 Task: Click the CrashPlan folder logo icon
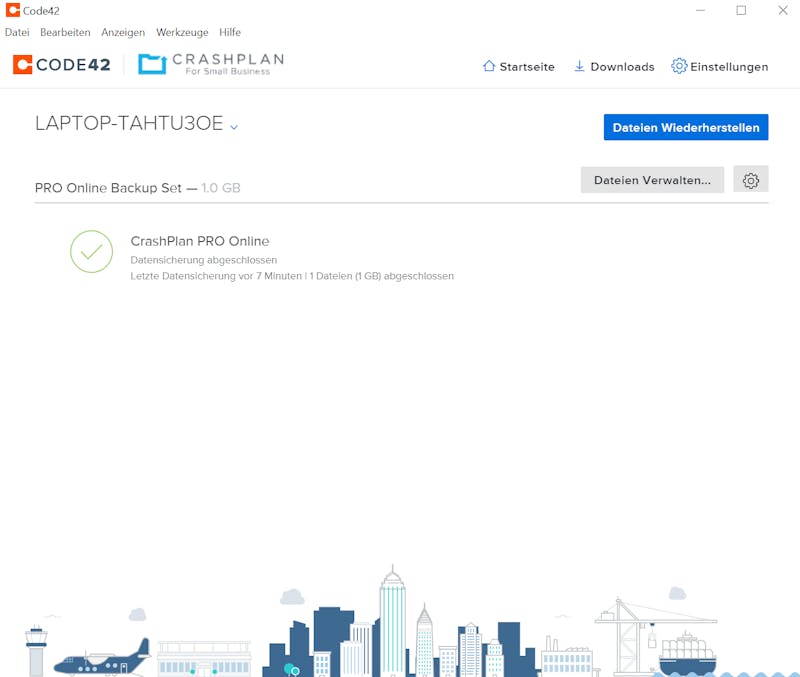[x=152, y=64]
